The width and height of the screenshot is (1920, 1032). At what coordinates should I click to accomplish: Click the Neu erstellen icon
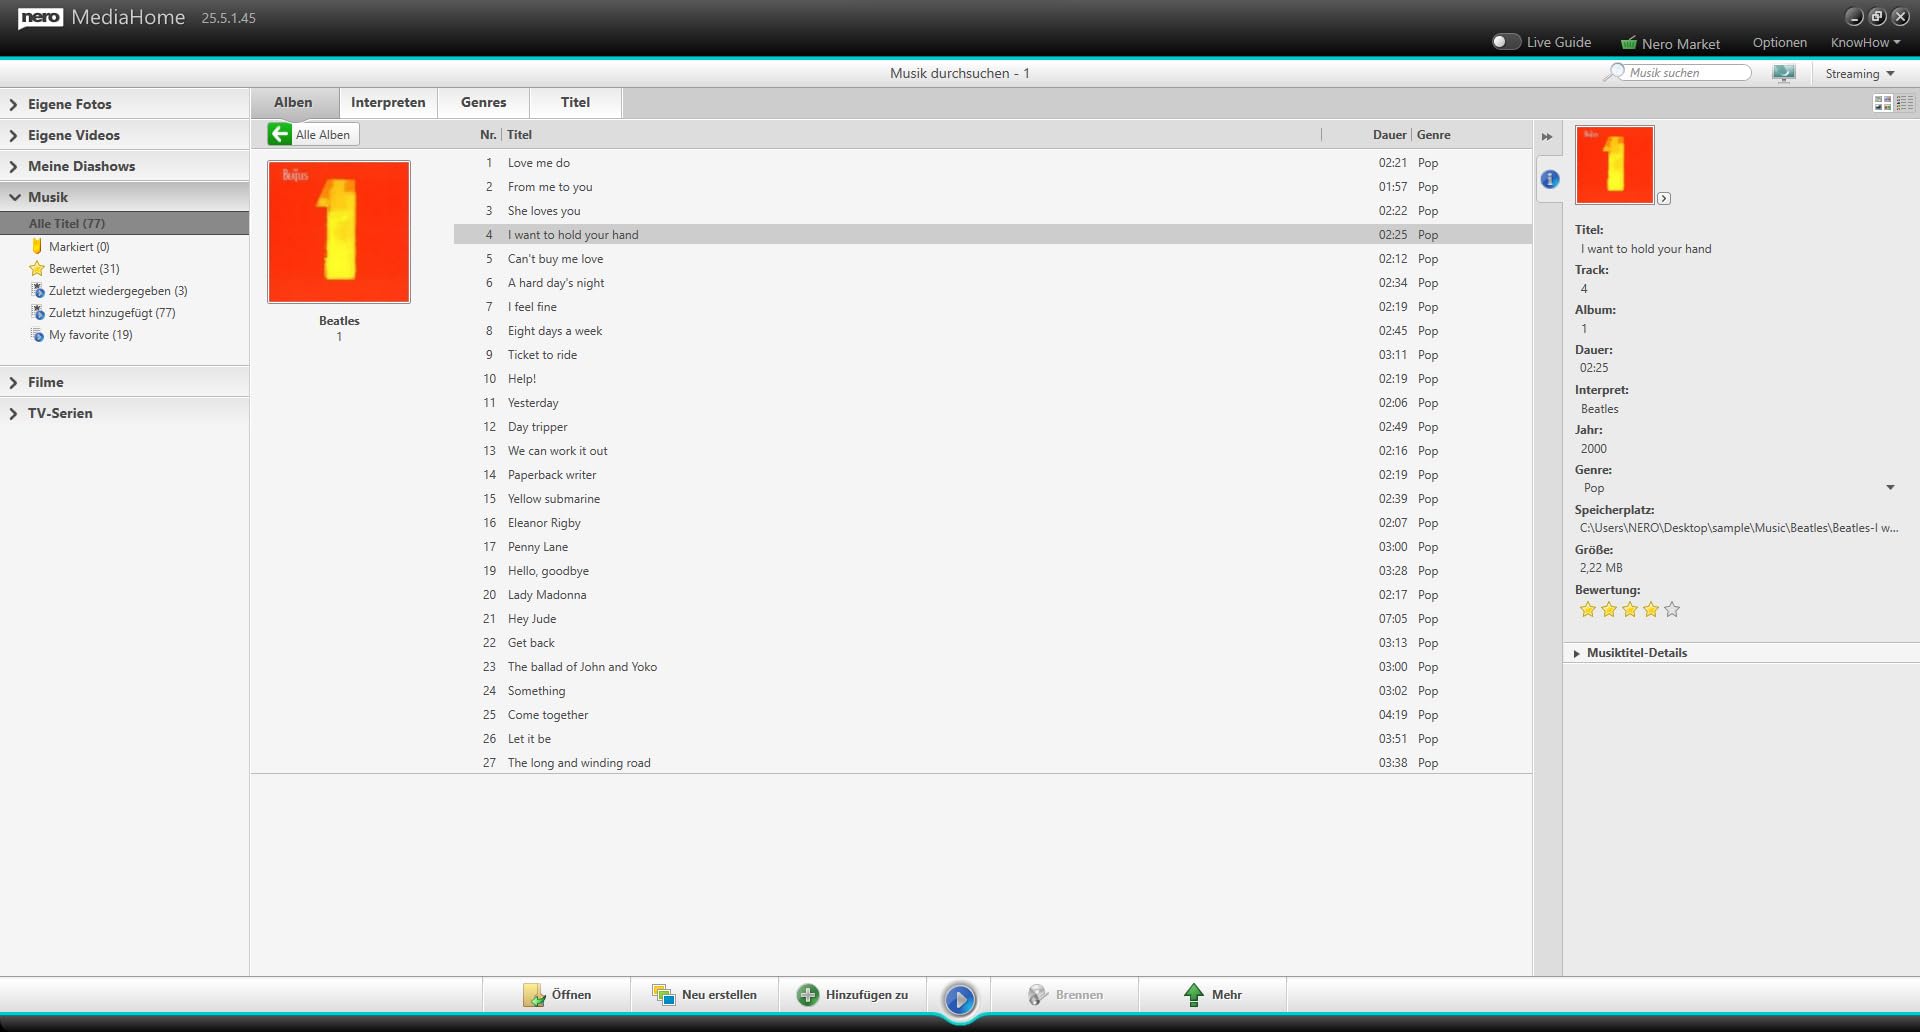(x=663, y=995)
